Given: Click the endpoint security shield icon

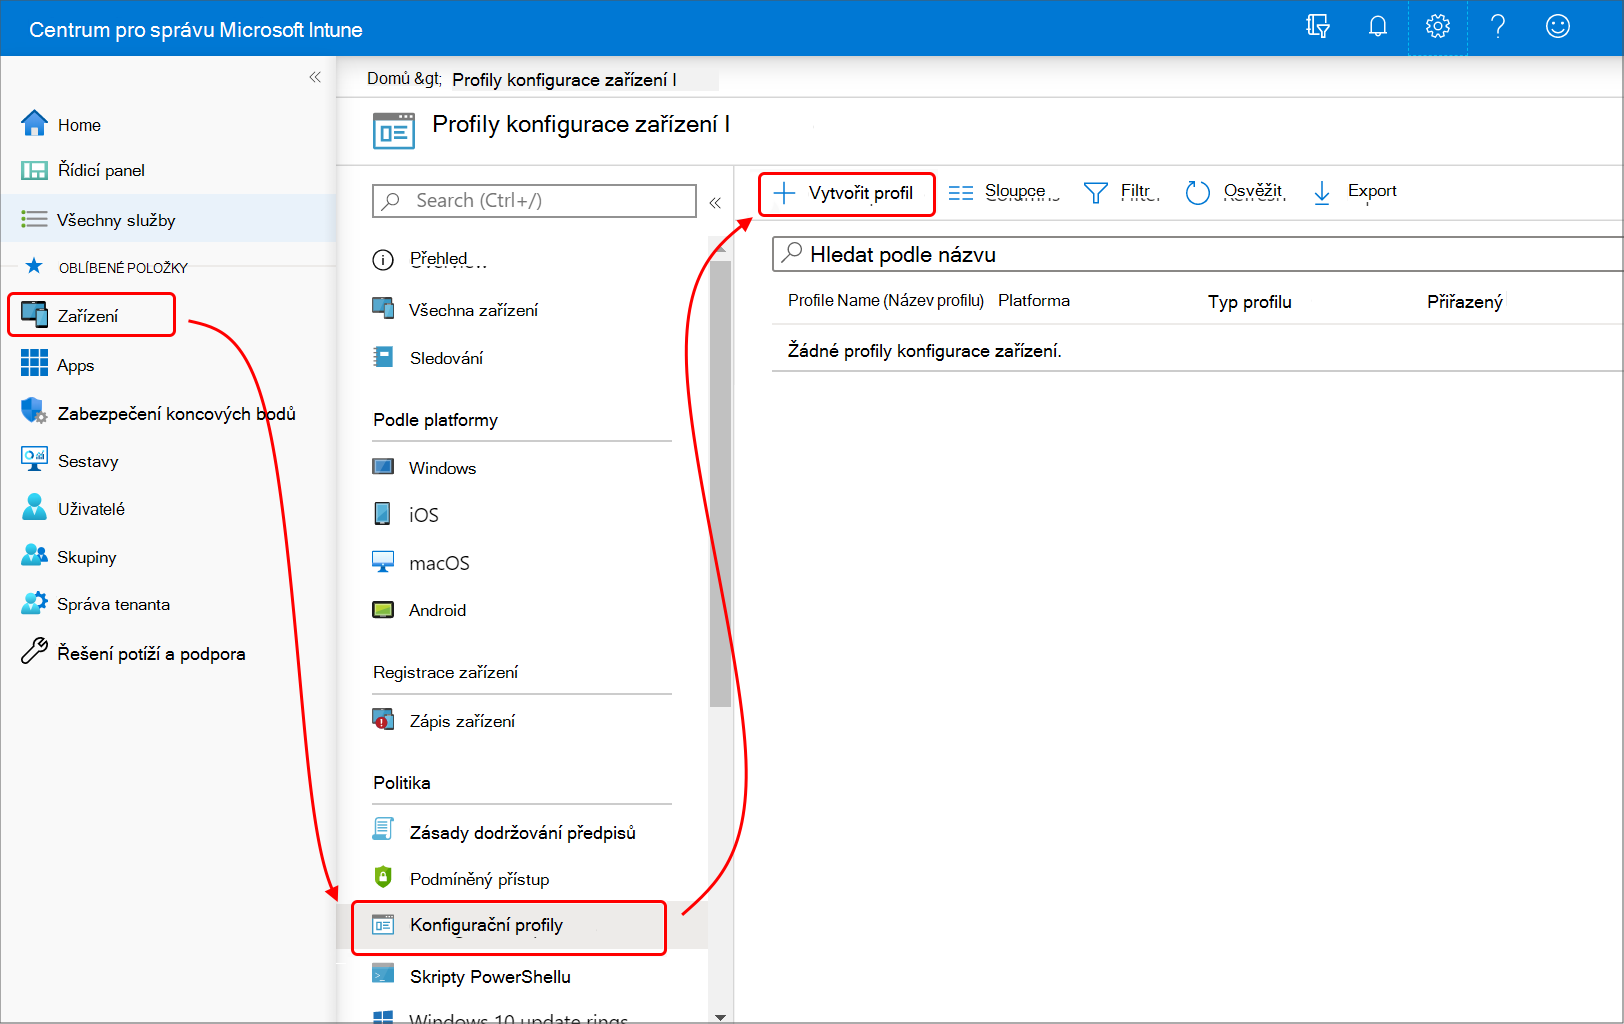Looking at the screenshot, I should [34, 411].
